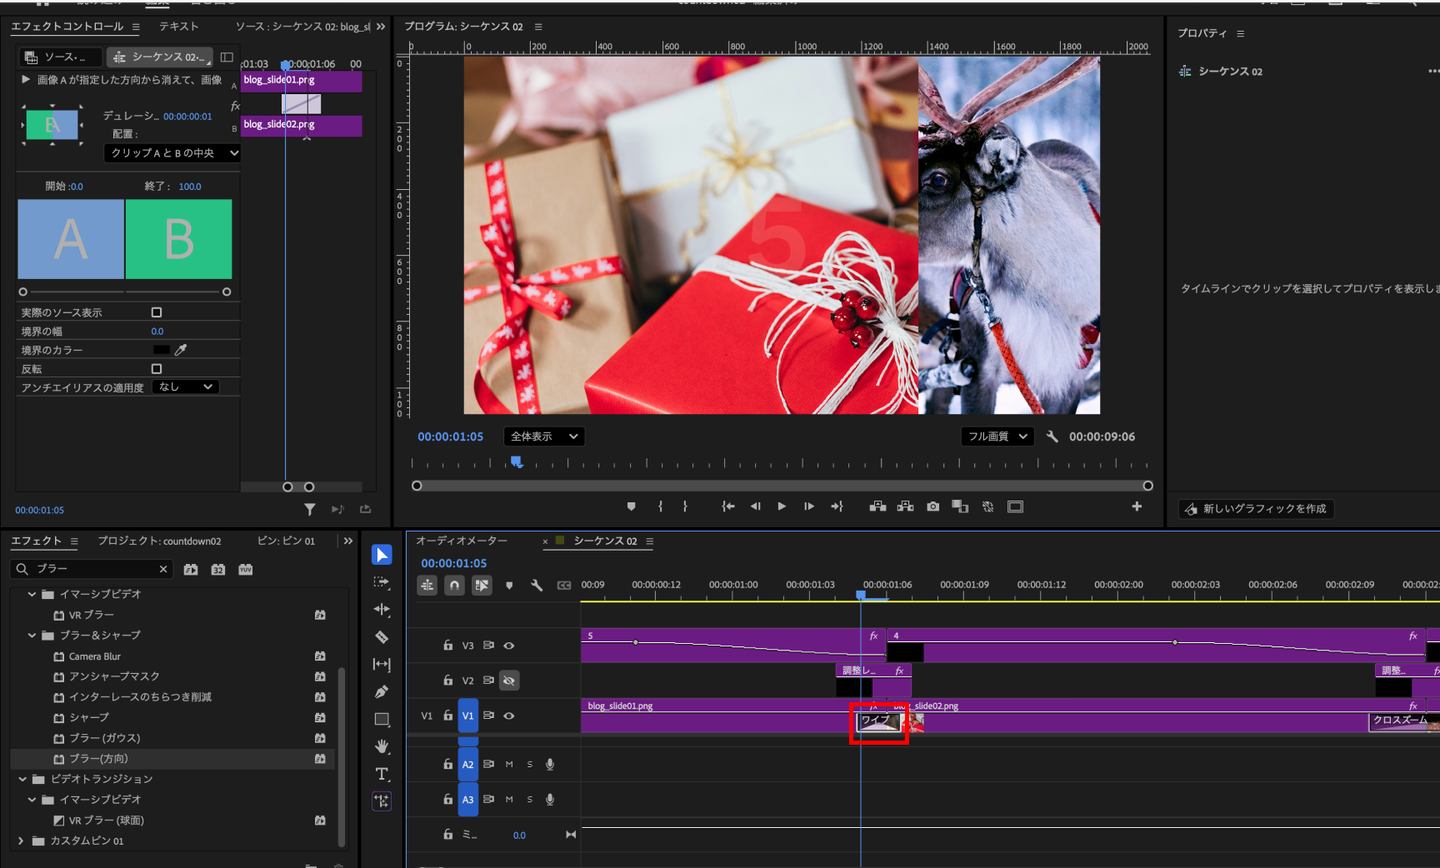Select the Hand tool

(381, 746)
